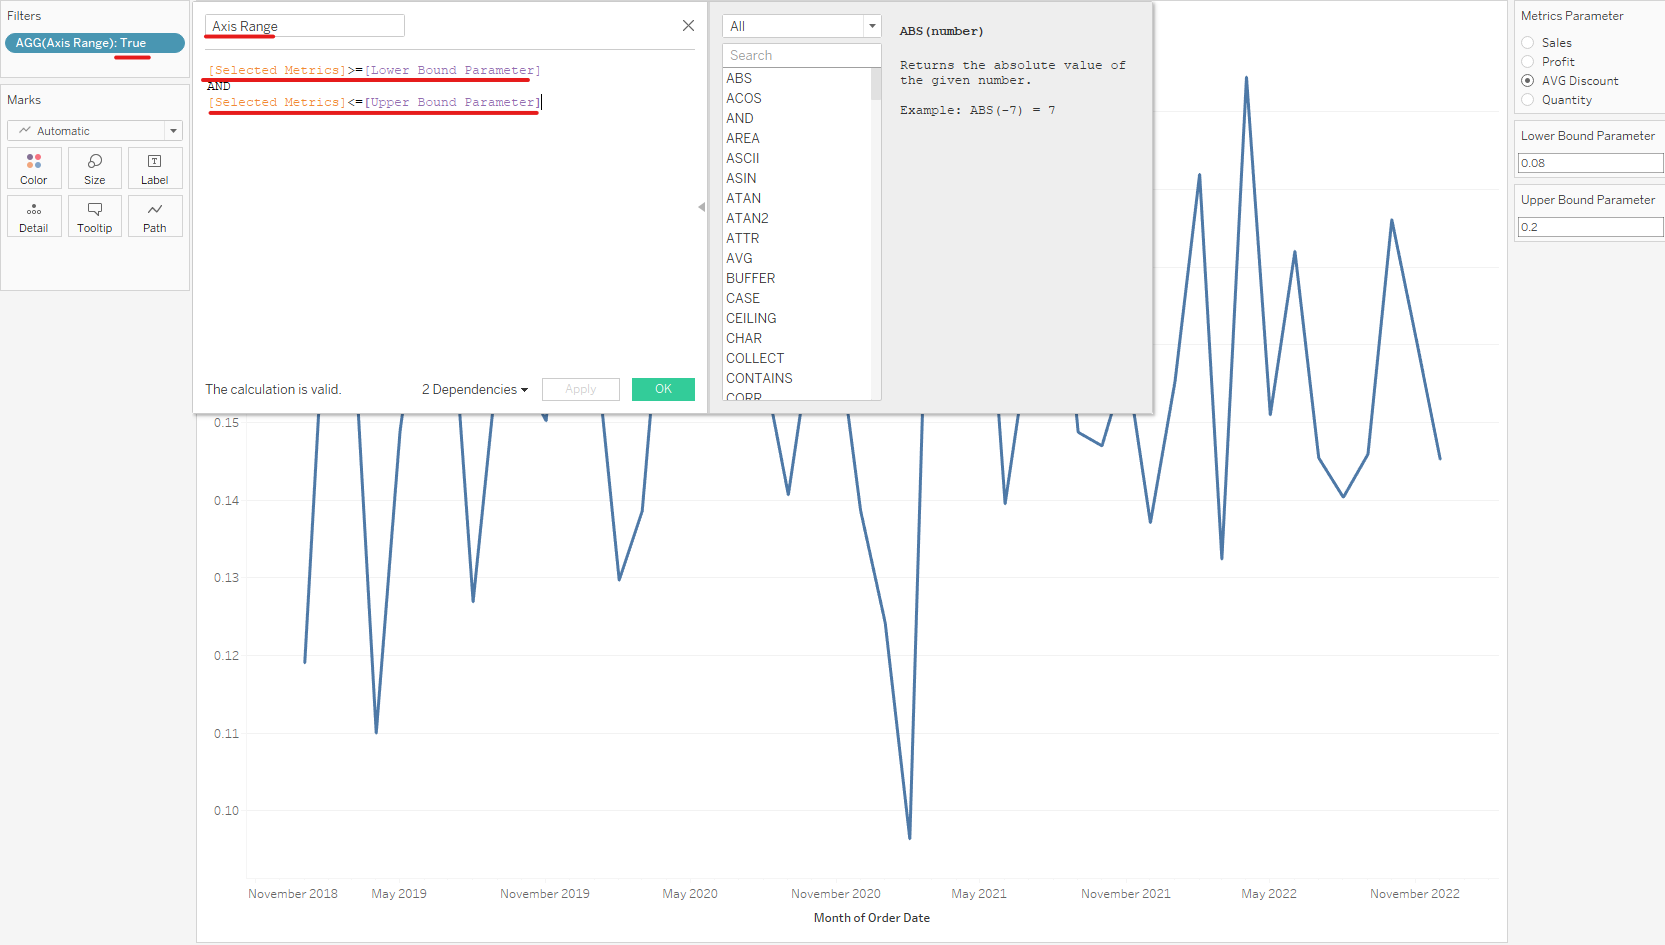Open the Path marks card
The image size is (1665, 945).
[x=155, y=216]
